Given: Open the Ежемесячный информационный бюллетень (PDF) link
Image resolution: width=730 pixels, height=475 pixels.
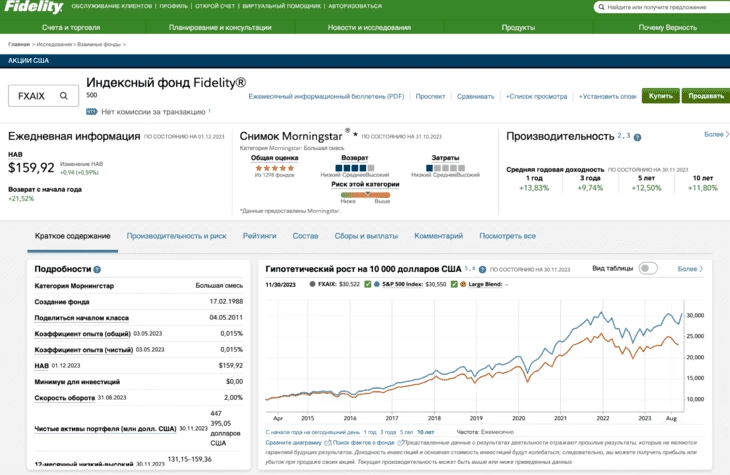Looking at the screenshot, I should 326,96.
